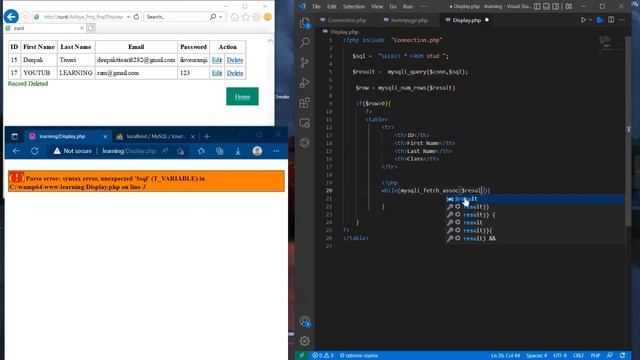Open the File menu in VS Code

316,7
